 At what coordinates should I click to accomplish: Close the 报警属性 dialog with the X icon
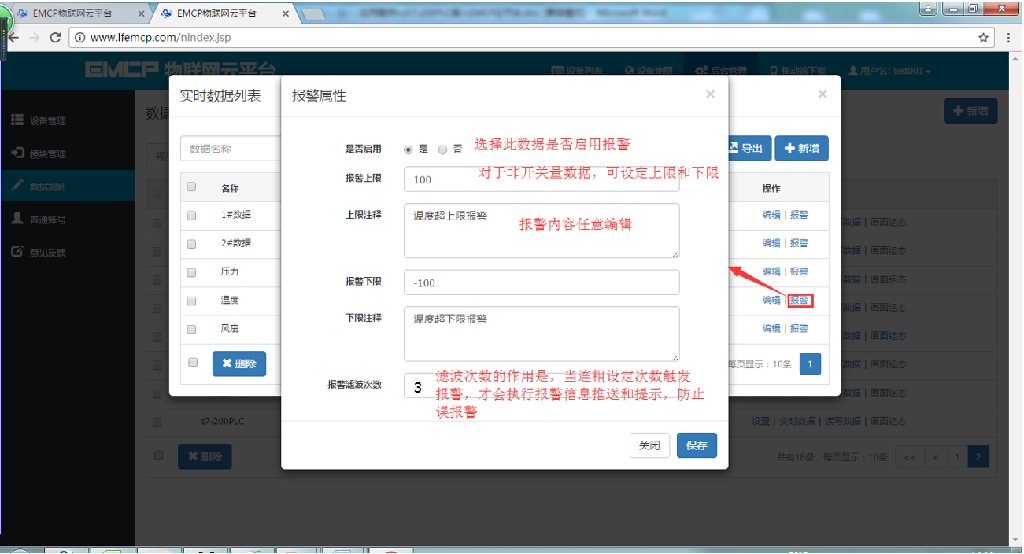710,95
